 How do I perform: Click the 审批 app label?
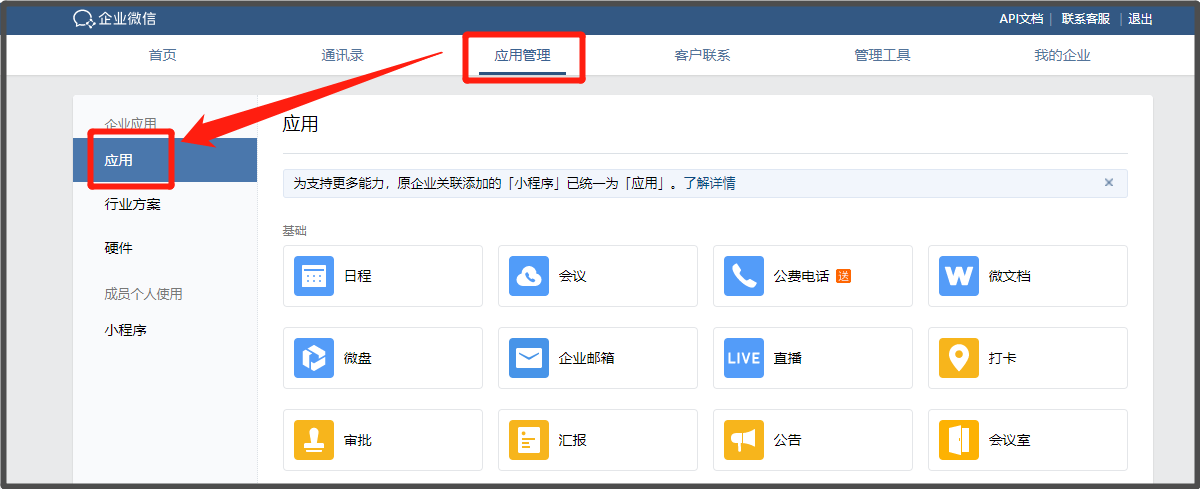[358, 440]
